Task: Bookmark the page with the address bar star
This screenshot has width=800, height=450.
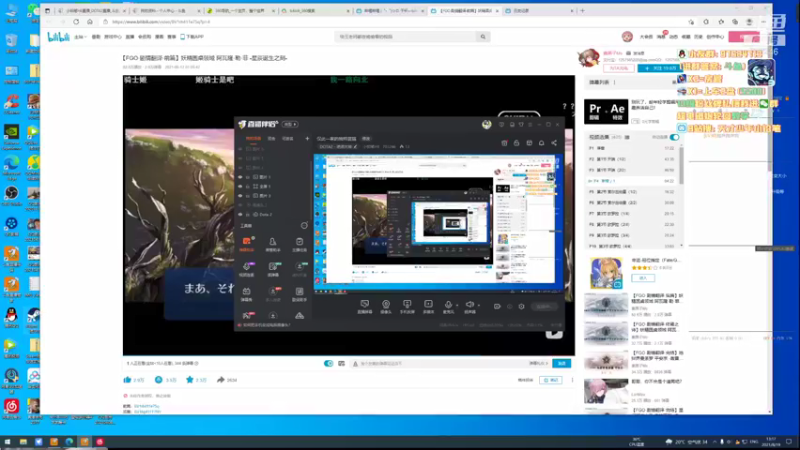Action: (691, 22)
